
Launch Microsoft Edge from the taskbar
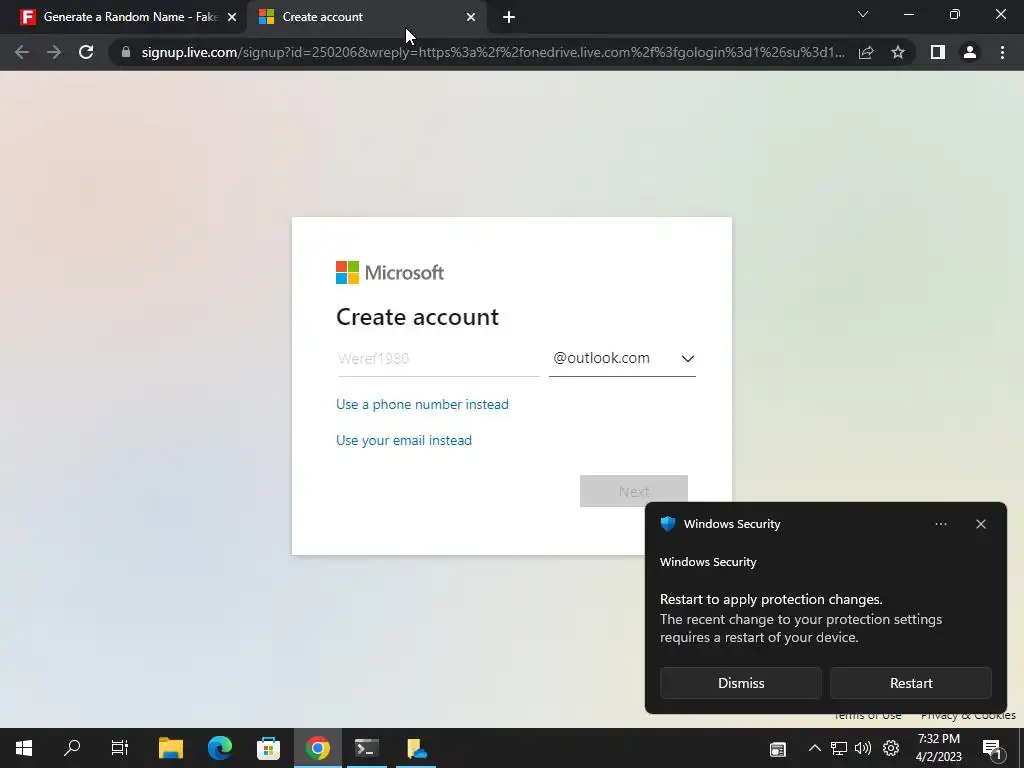coord(219,748)
